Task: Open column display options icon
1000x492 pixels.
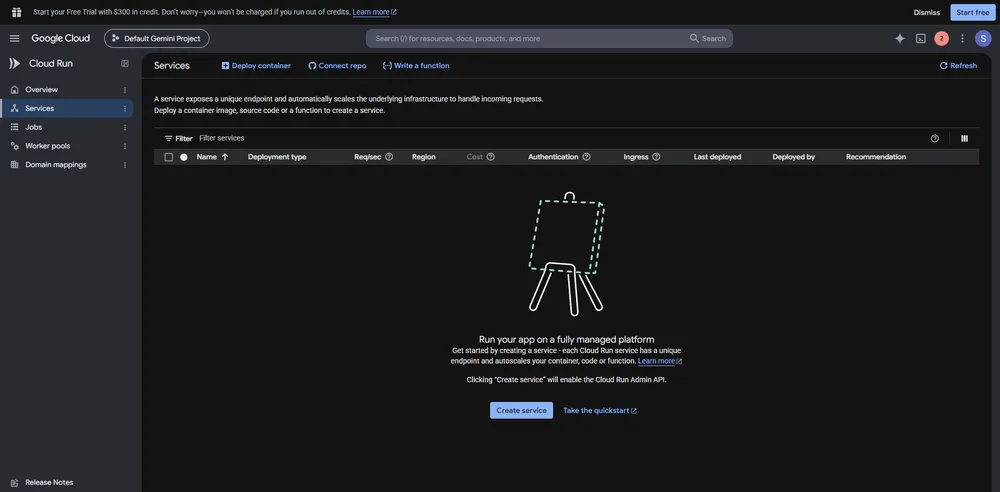Action: 964,138
